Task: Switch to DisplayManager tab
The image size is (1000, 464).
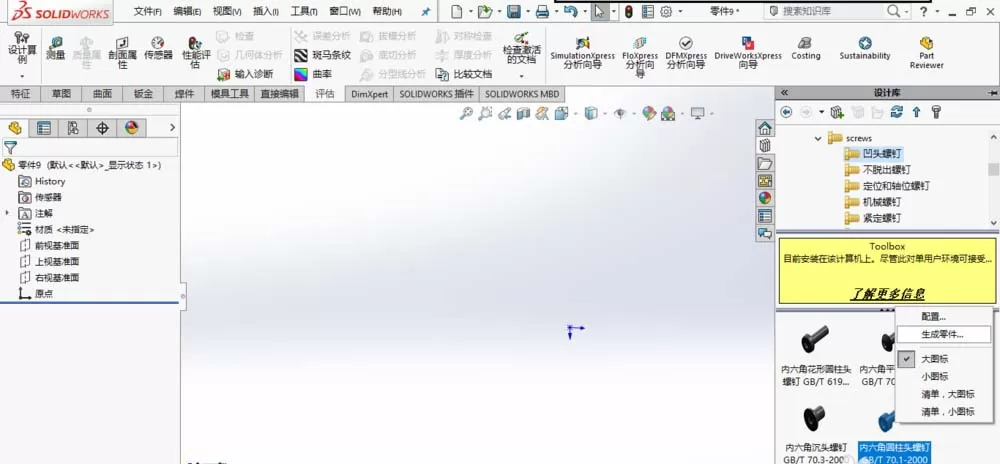Action: (x=131, y=128)
